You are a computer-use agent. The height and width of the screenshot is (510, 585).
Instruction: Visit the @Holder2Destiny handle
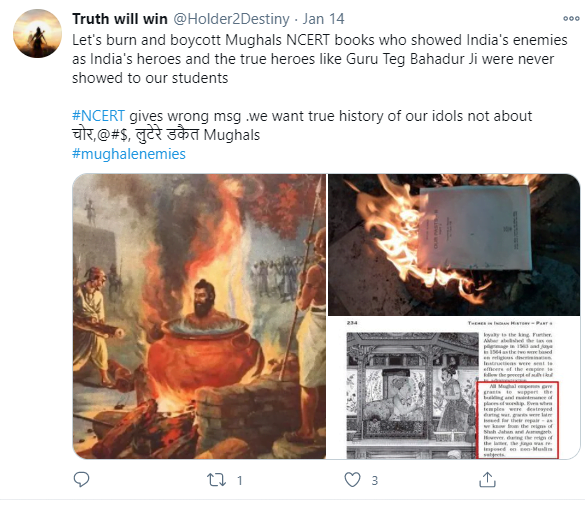coord(231,19)
